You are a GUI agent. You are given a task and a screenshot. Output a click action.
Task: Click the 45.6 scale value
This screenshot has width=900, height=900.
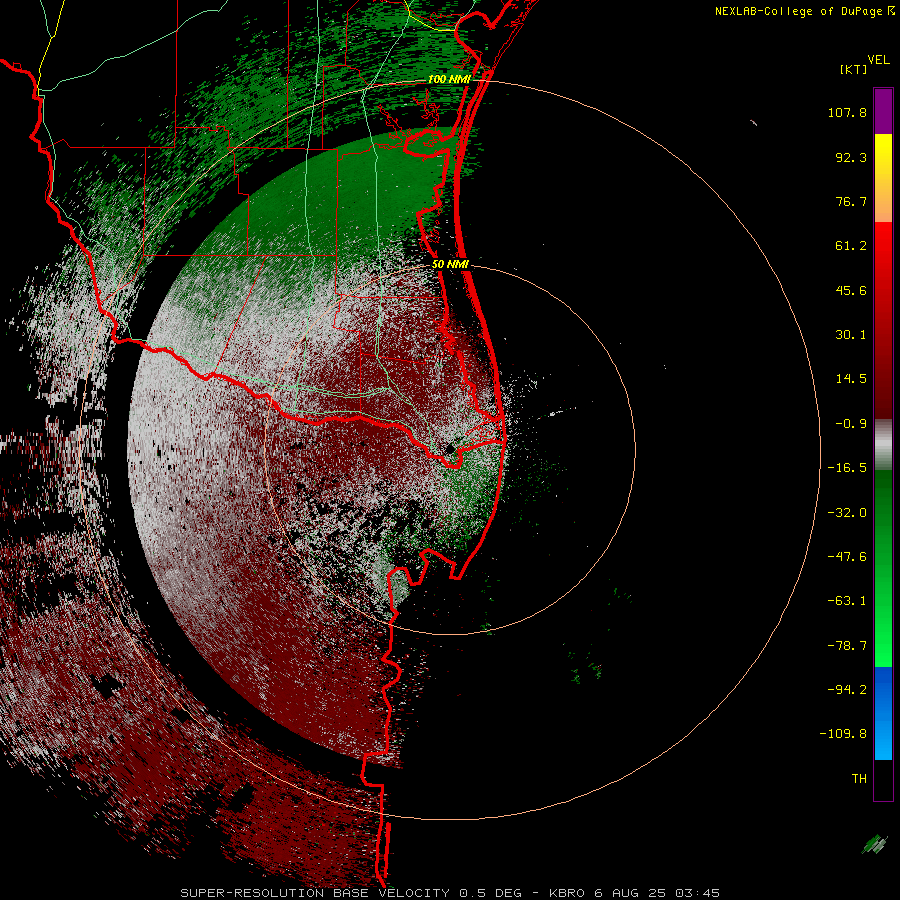(851, 290)
